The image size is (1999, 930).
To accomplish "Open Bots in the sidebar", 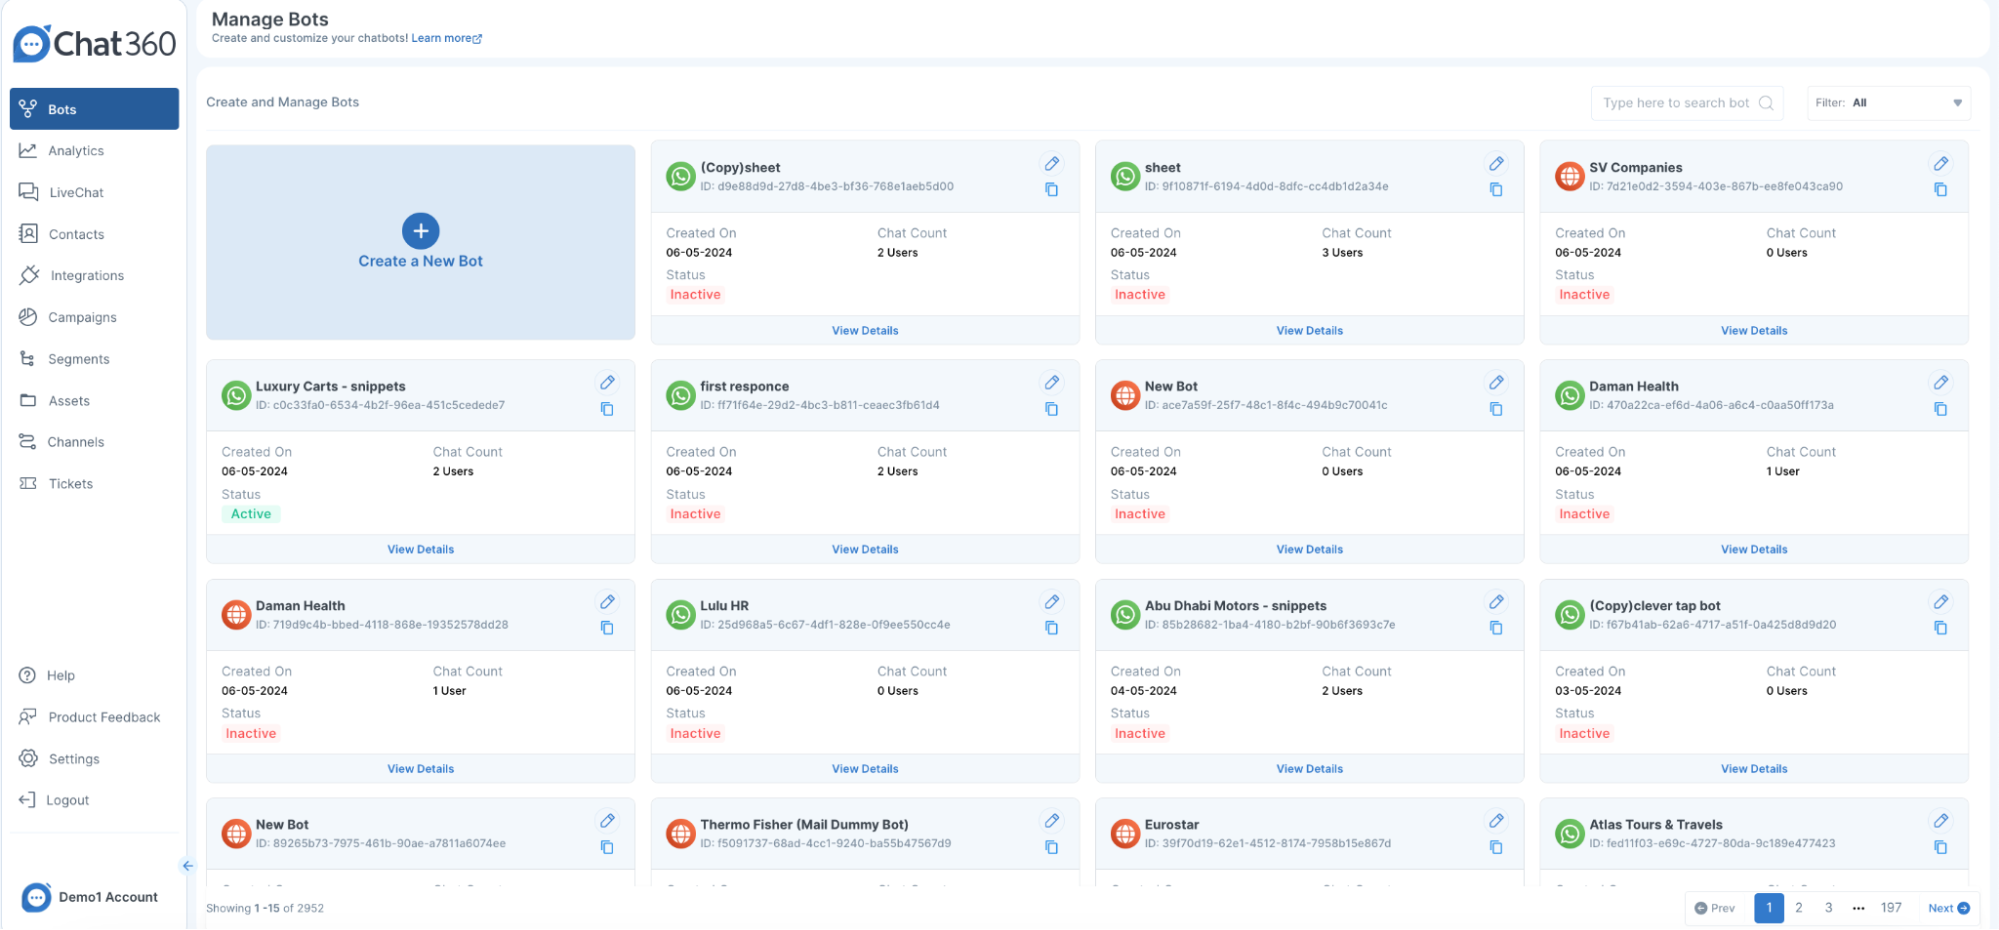I will pyautogui.click(x=94, y=109).
